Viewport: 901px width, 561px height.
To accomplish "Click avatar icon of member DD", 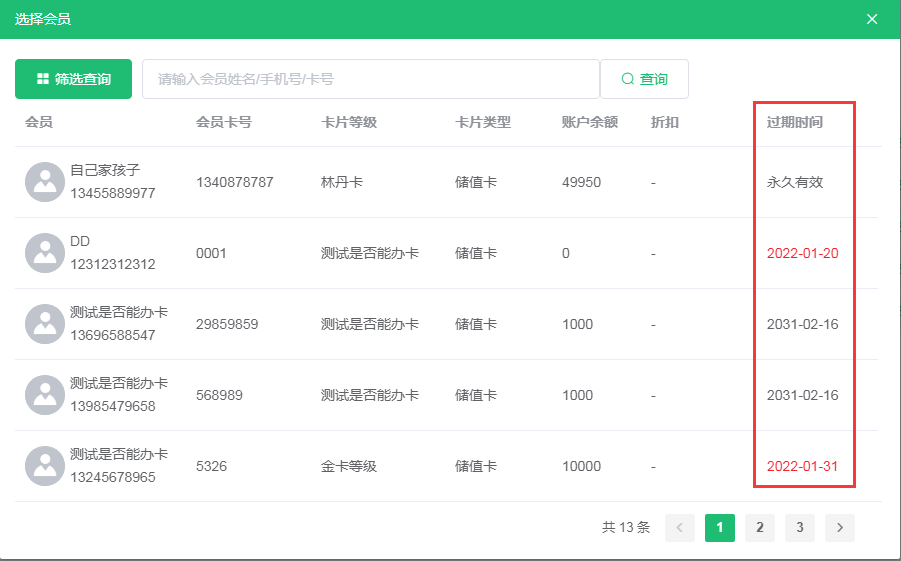I will point(45,253).
